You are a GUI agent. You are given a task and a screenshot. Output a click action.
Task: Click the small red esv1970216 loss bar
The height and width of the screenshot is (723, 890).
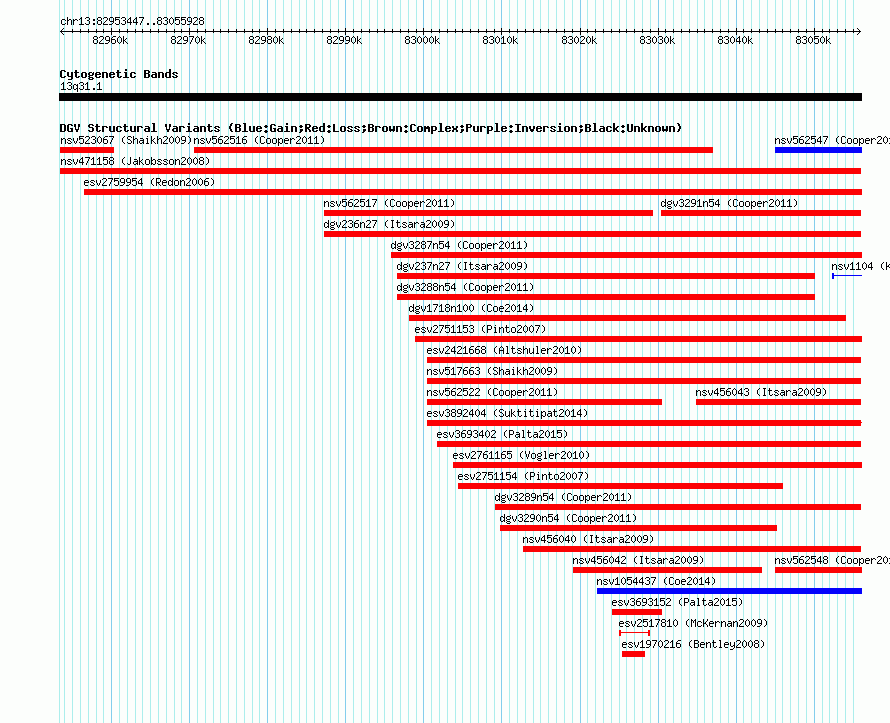(633, 654)
